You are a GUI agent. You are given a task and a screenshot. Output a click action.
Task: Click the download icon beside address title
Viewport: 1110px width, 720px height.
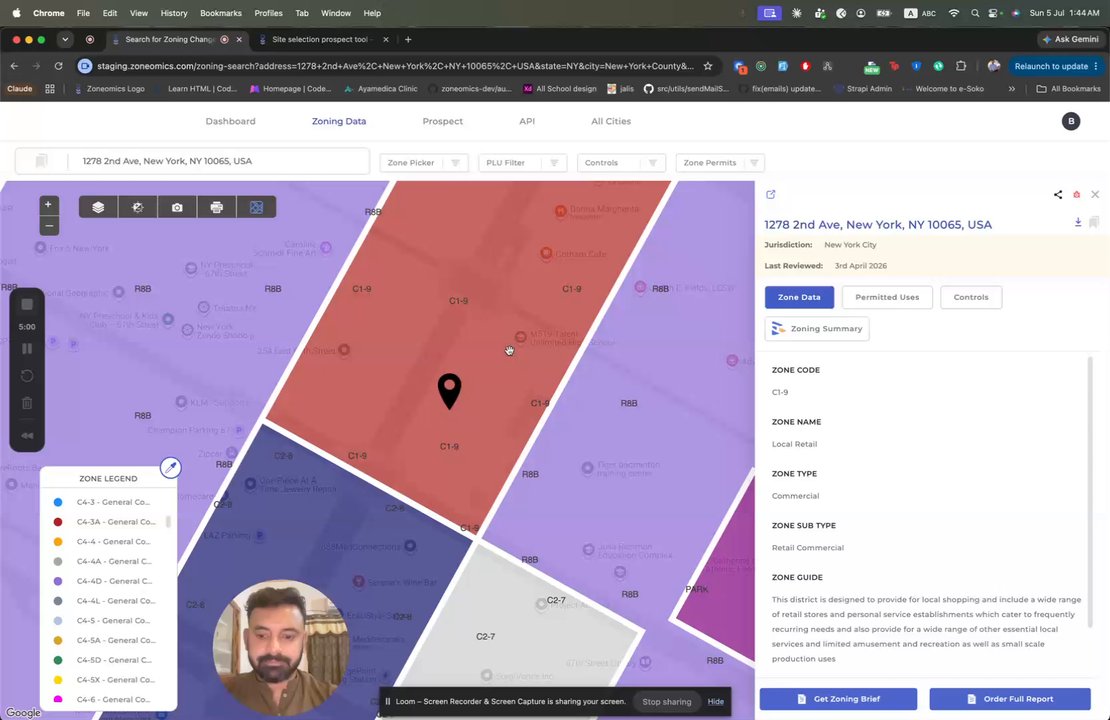(1077, 222)
